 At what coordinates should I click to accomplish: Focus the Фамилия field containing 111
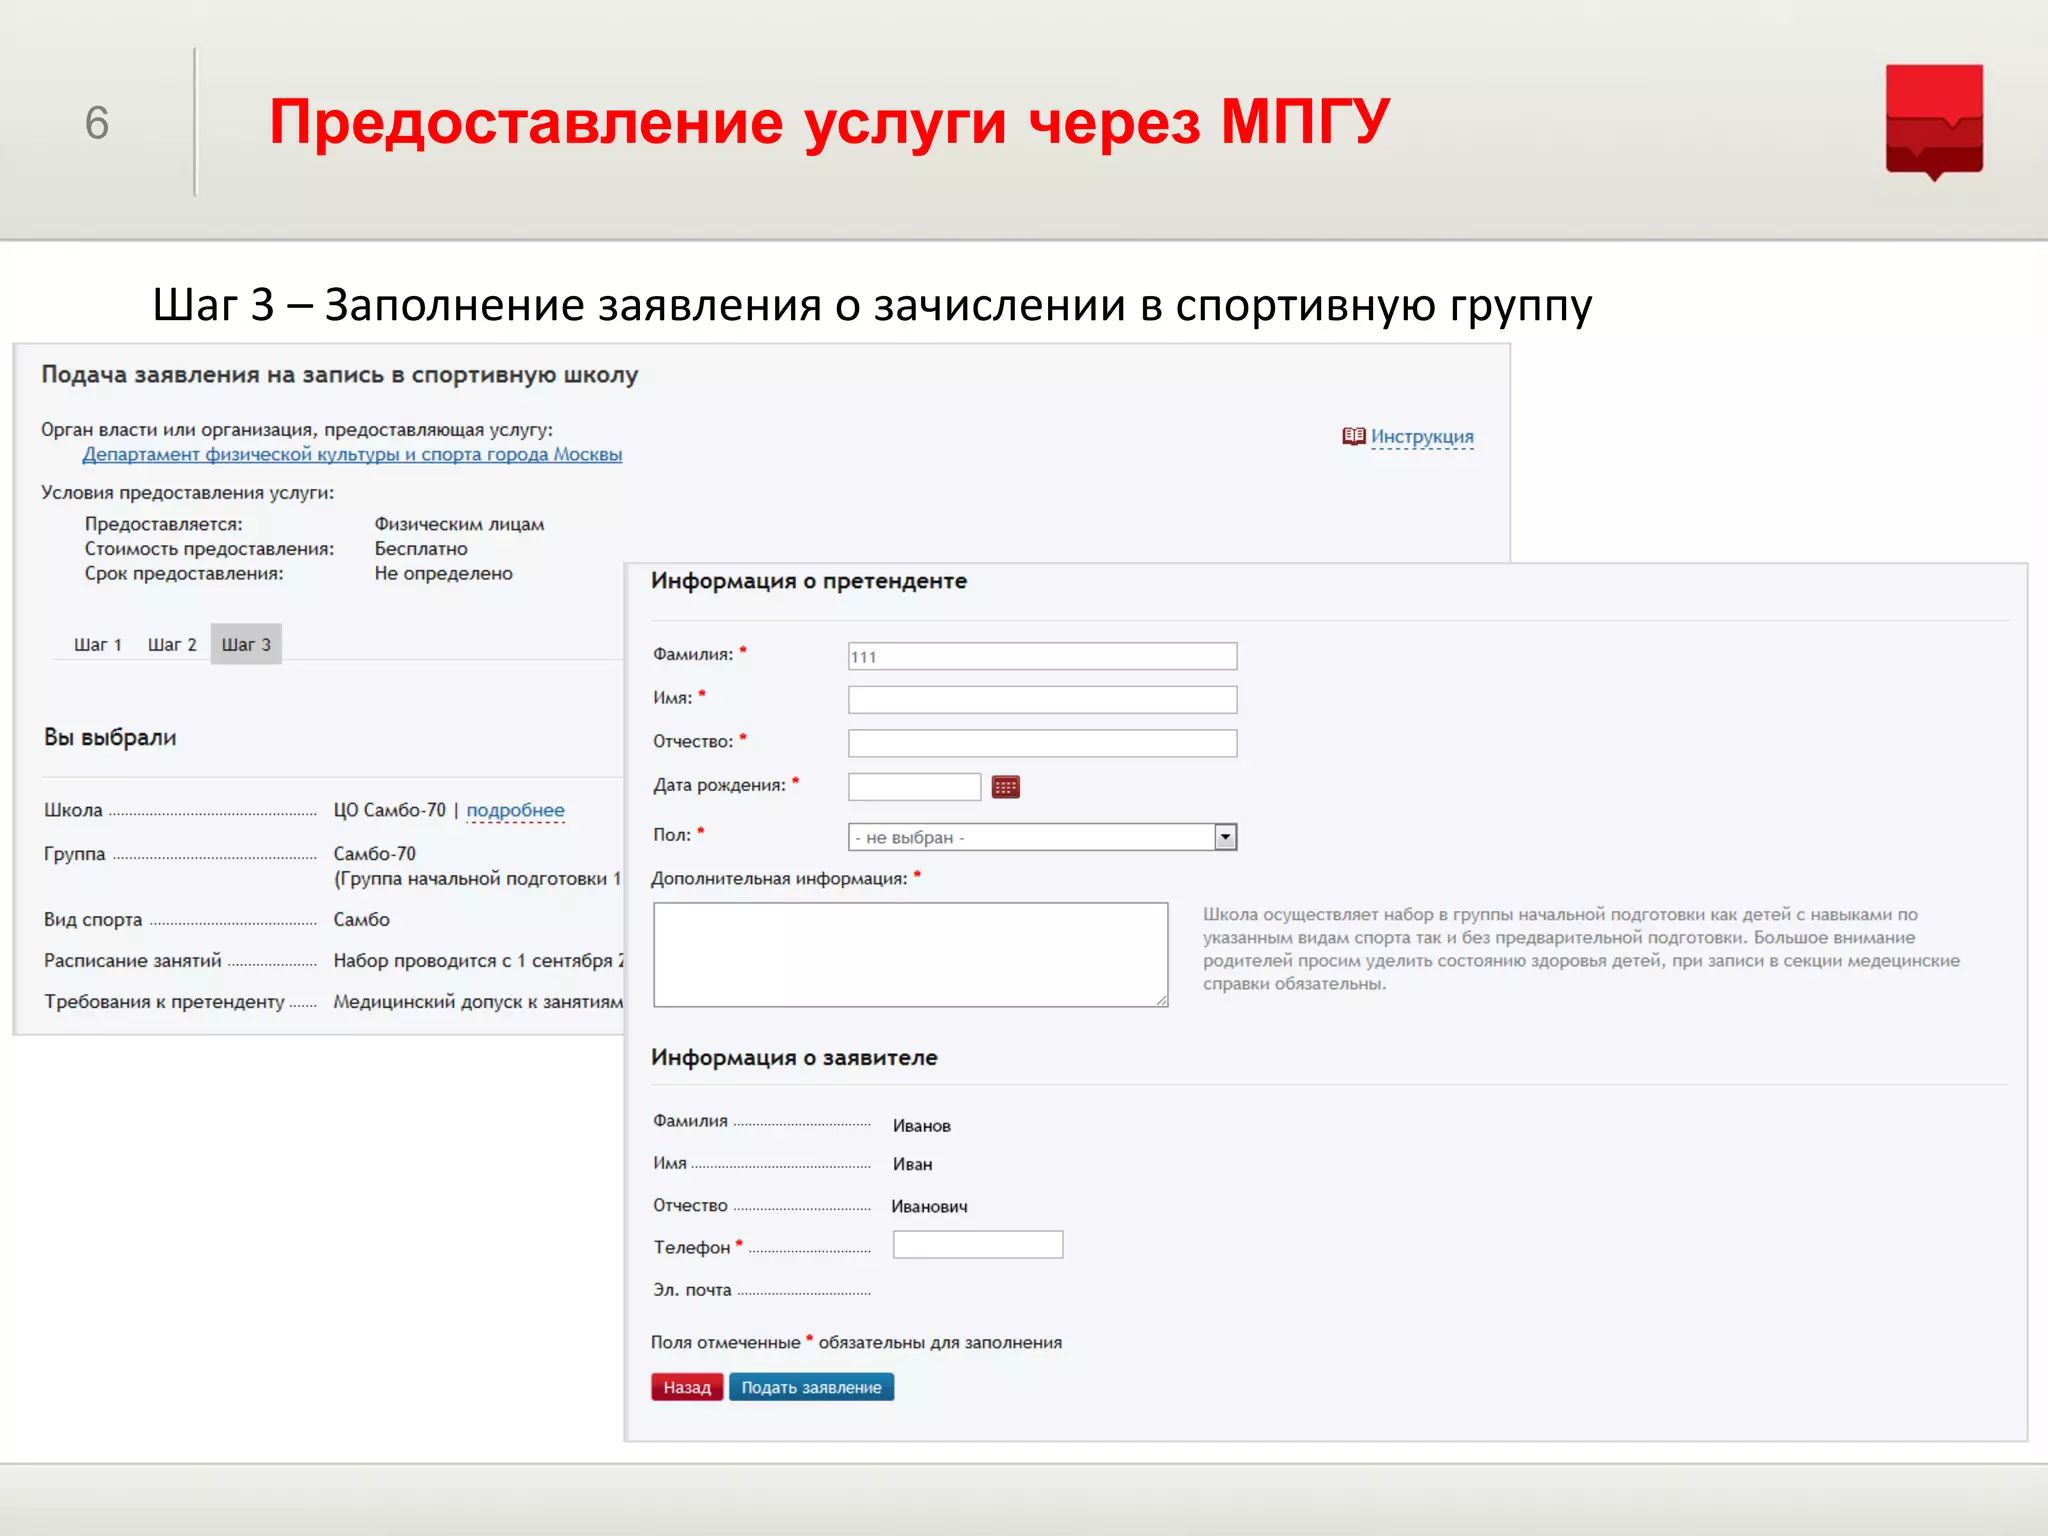point(1042,656)
